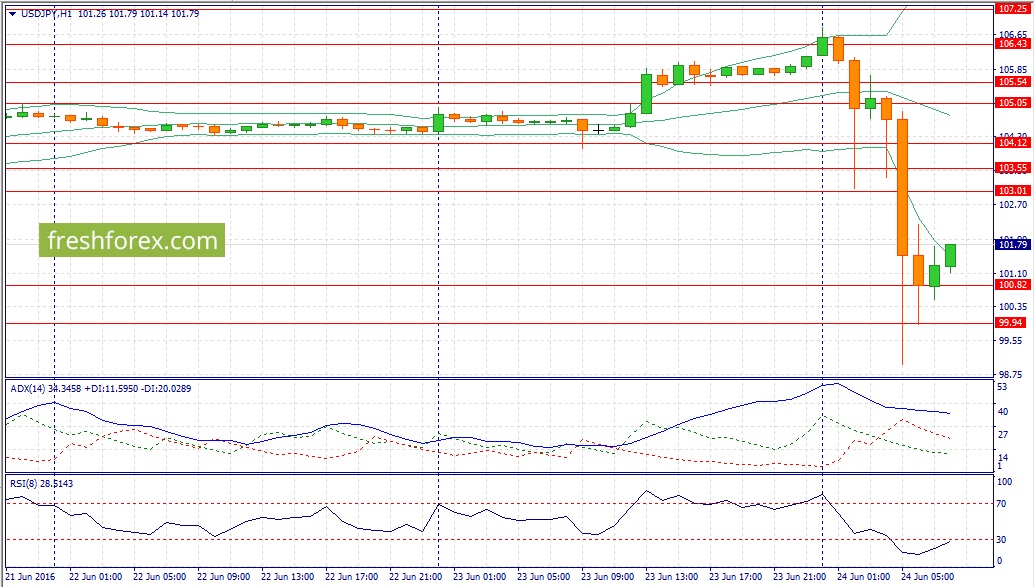Screen dimensions: 1035x587
Task: Select the 107.25 red price label
Action: pos(1013,8)
